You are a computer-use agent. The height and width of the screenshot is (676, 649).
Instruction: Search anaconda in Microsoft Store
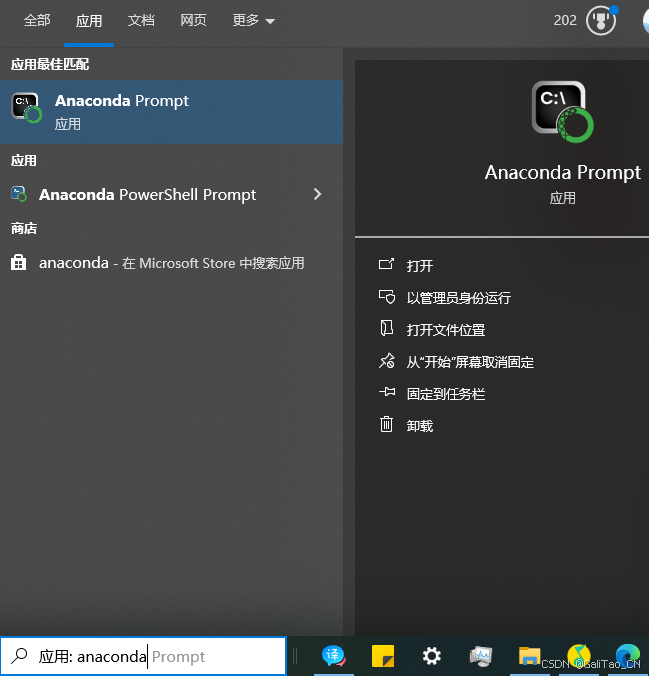[172, 263]
